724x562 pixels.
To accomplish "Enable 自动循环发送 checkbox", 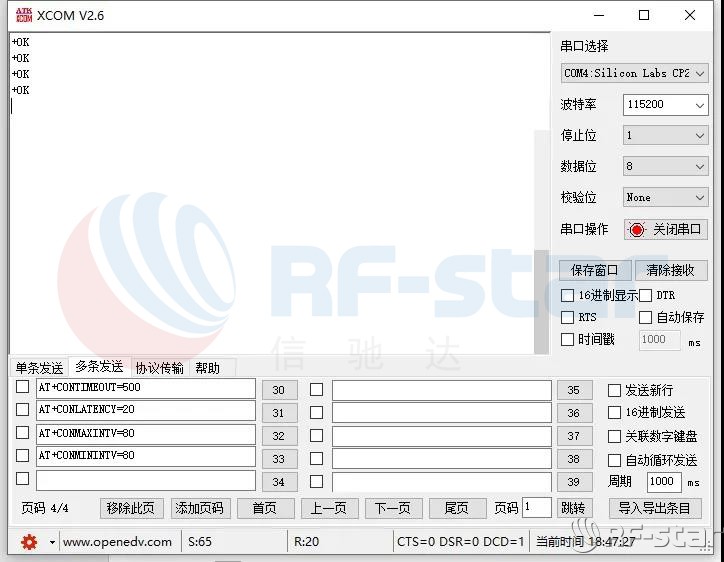I will [614, 460].
